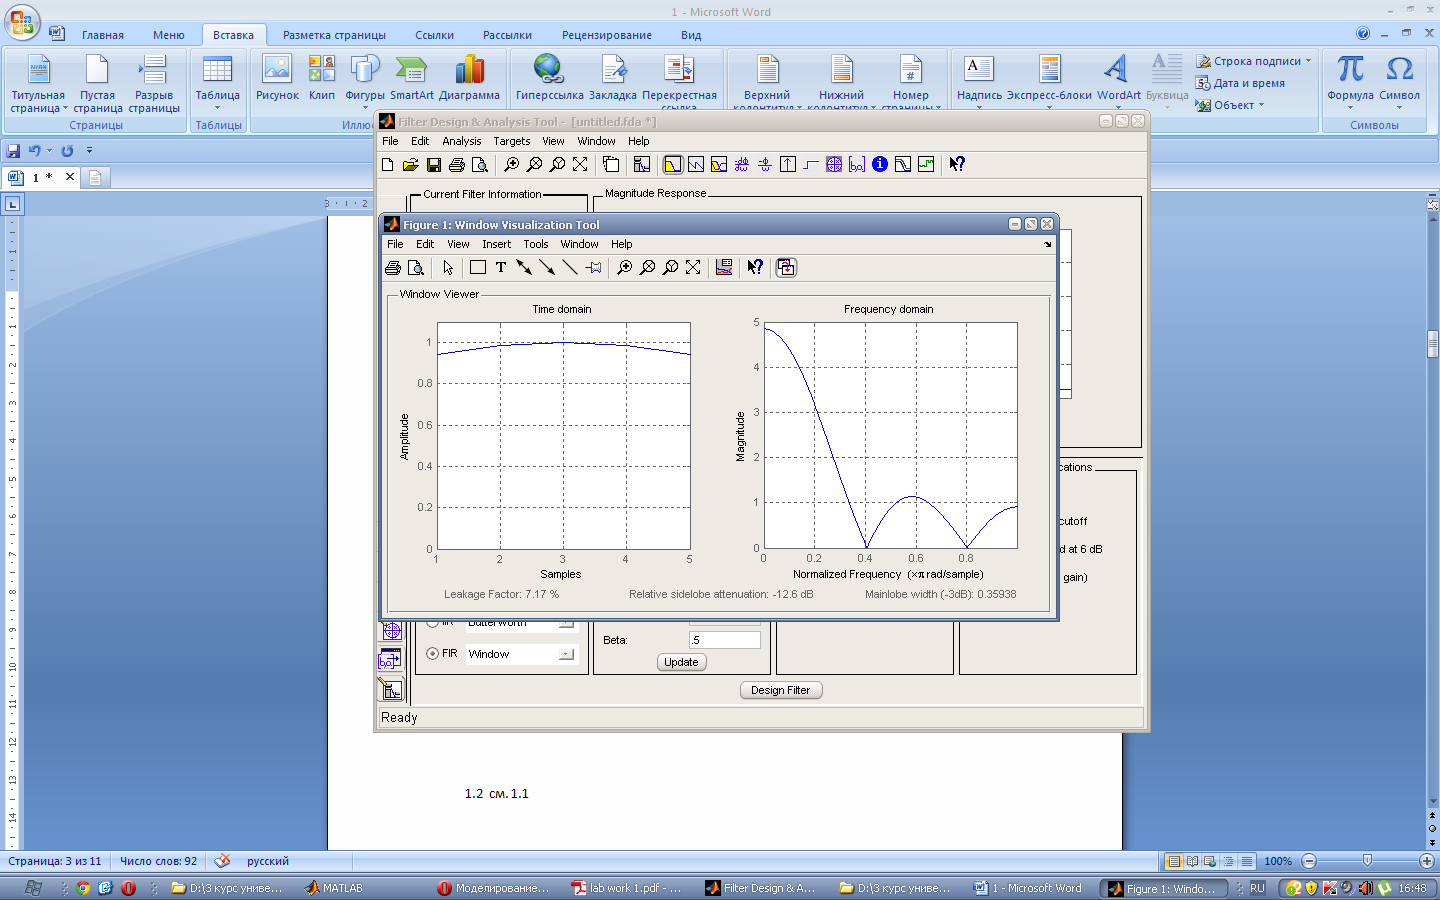This screenshot has height=900, width=1440.
Task: Open WordArt dropdown in Word ribbon
Action: (1118, 81)
